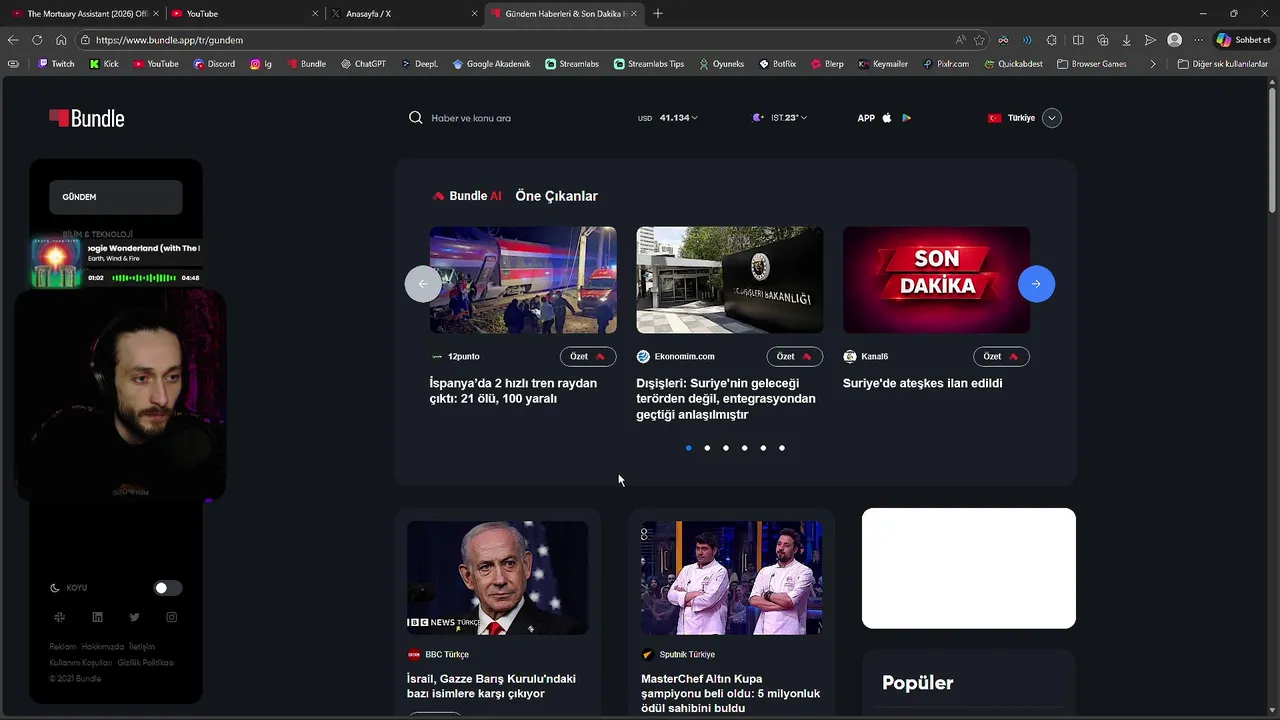Open Diğer sık kullanılanlar folder
This screenshot has height=720, width=1280.
click(1222, 64)
